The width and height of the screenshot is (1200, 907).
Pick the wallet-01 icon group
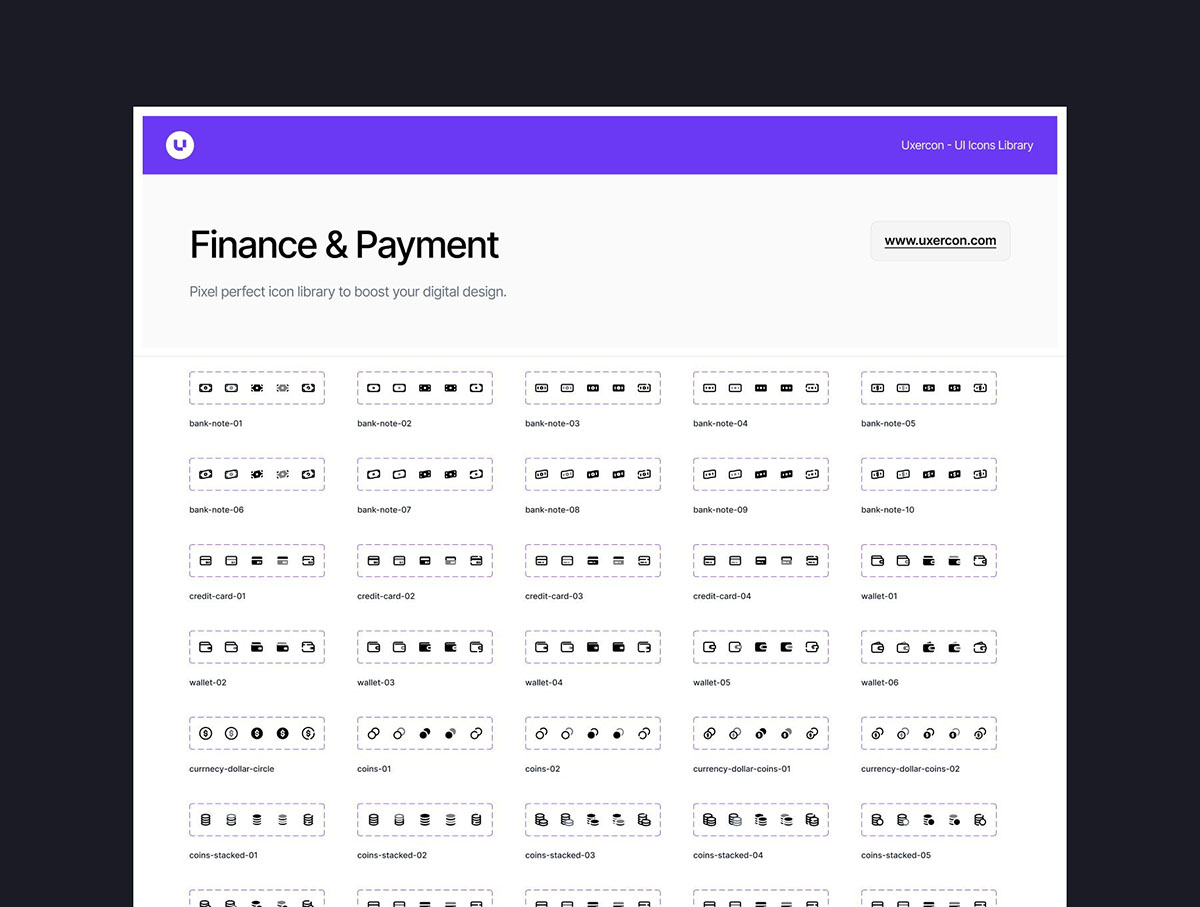coord(929,560)
